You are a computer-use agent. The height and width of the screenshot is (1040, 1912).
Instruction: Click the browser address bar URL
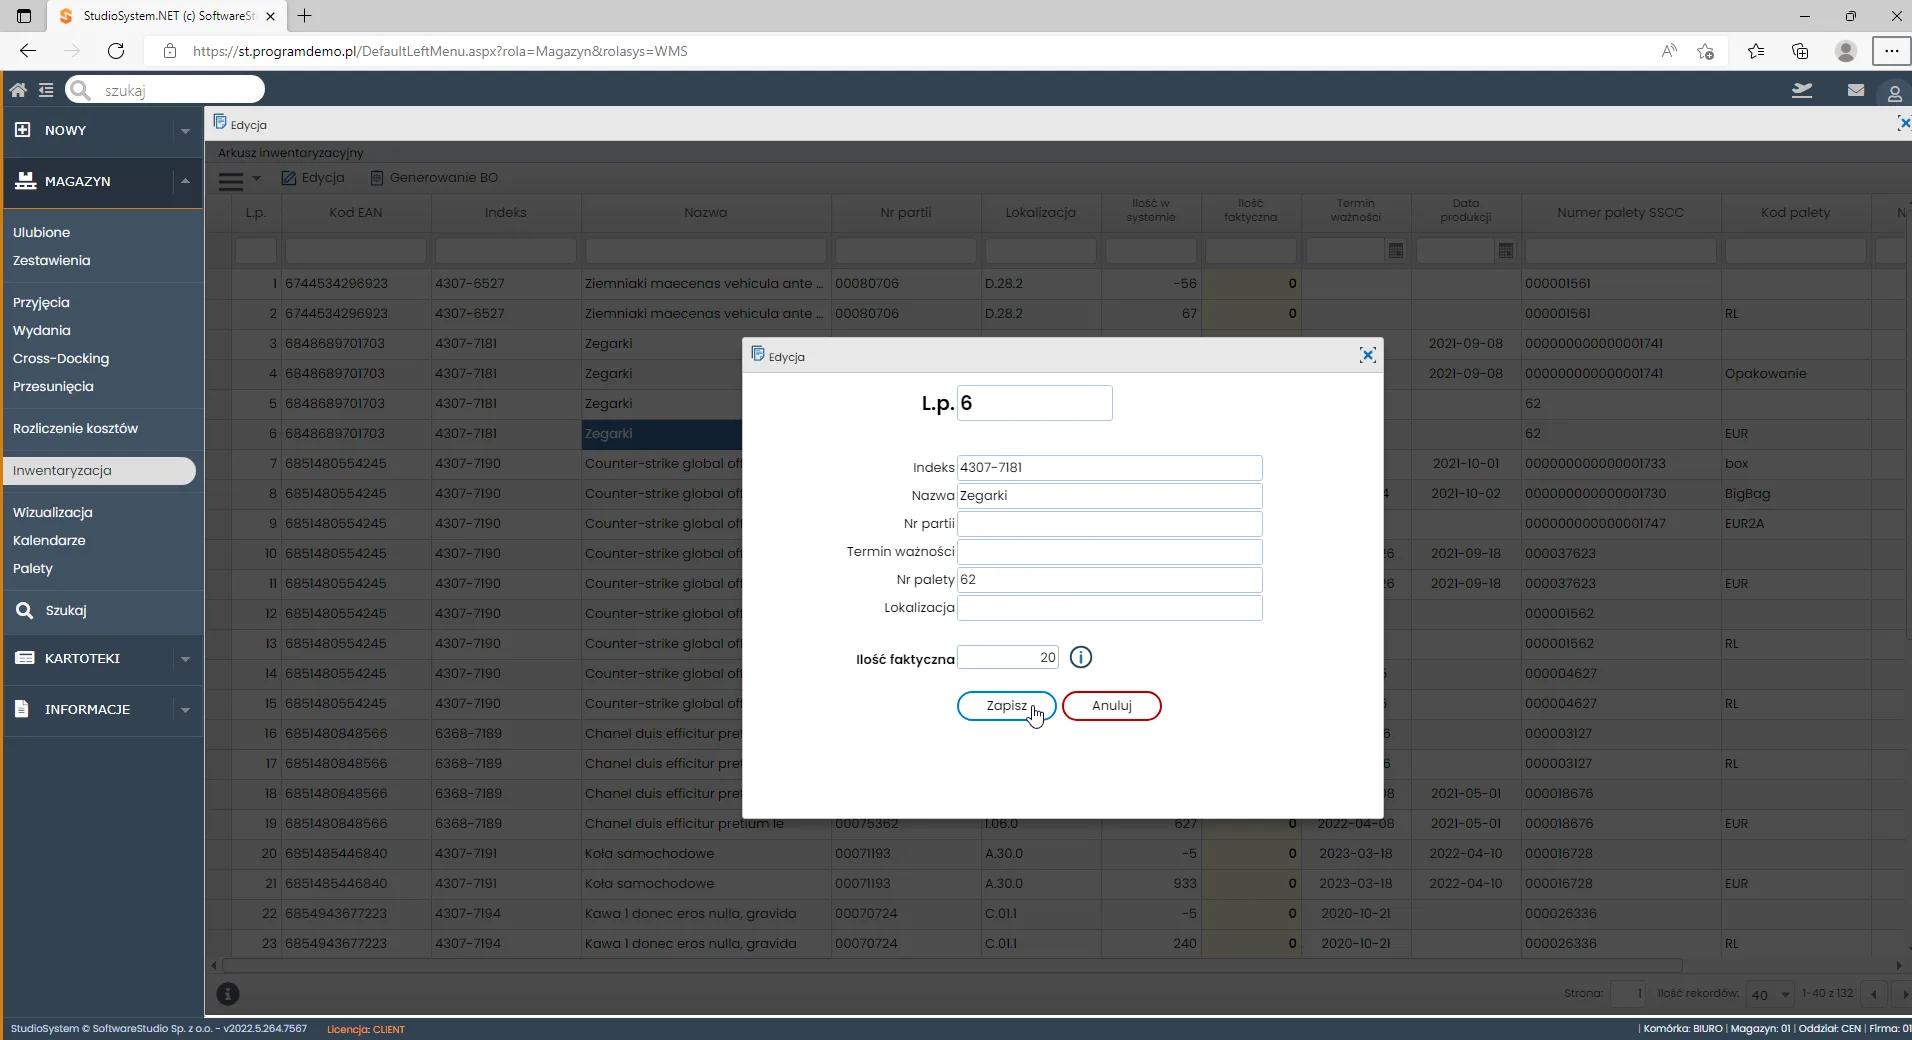(440, 51)
